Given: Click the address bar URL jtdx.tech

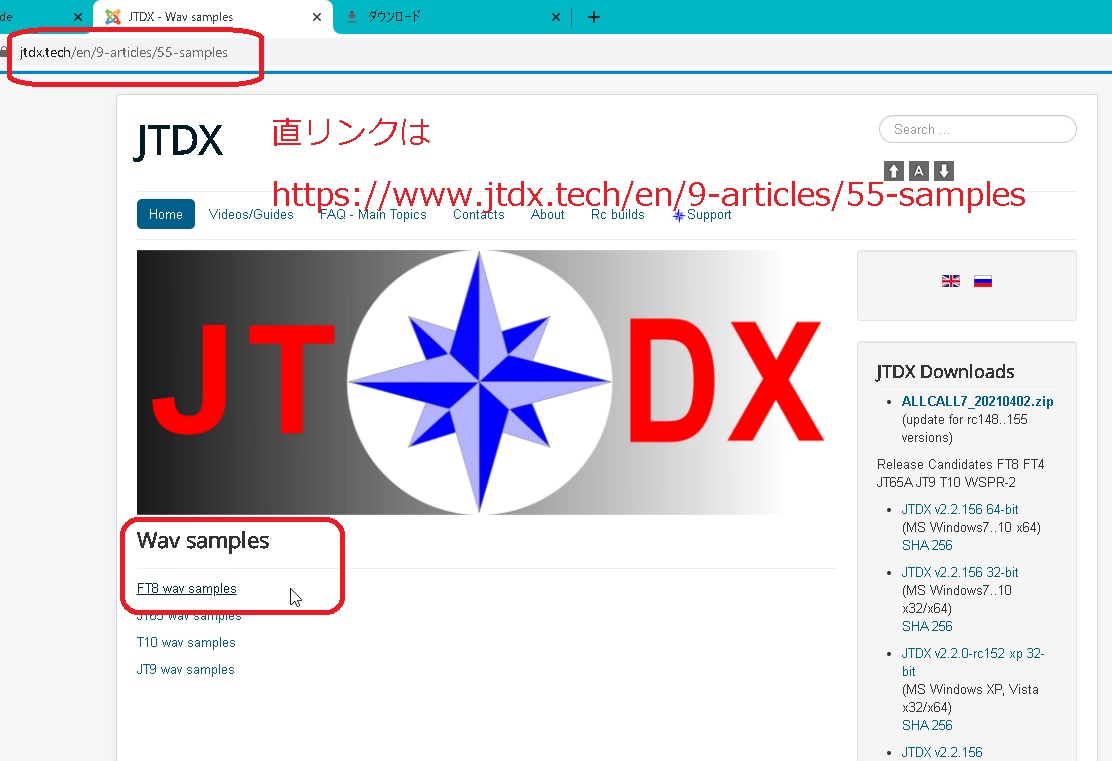Looking at the screenshot, I should 123,52.
